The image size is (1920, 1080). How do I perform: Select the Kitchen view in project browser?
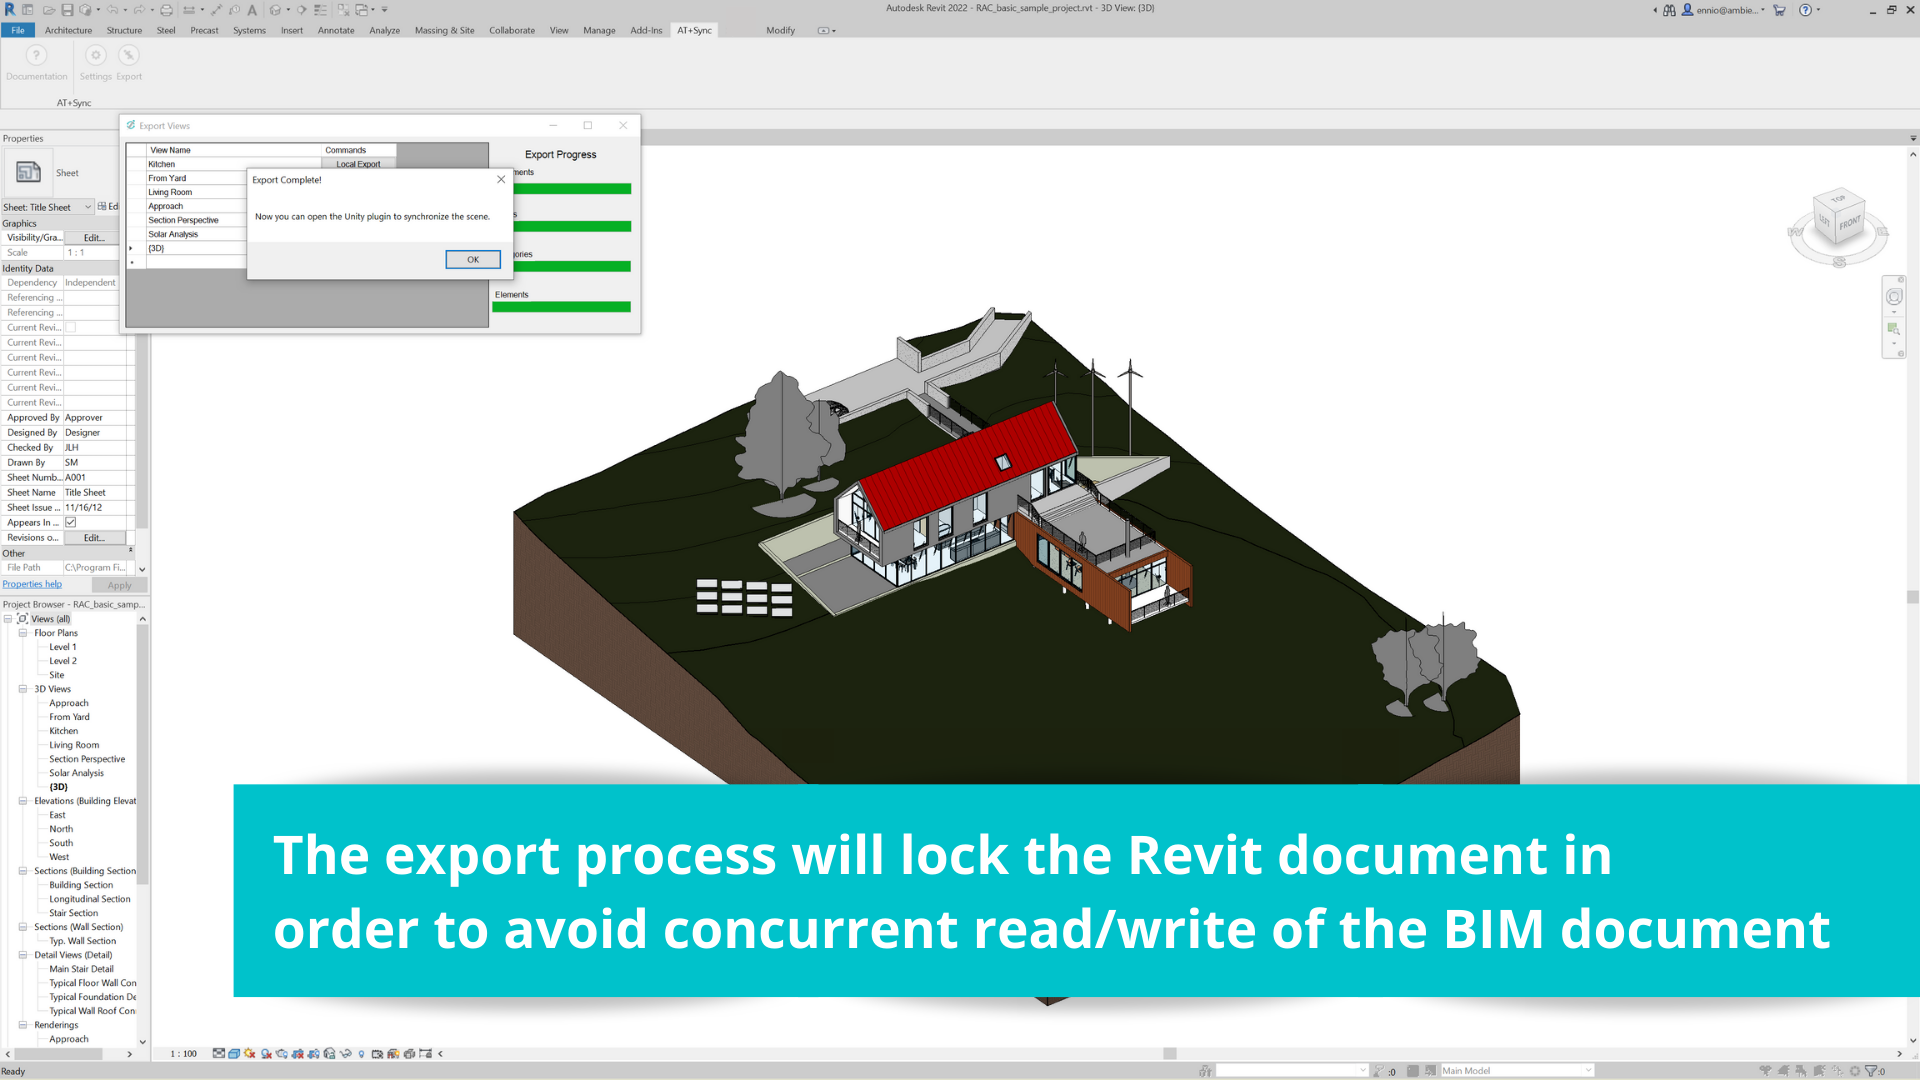click(x=64, y=731)
